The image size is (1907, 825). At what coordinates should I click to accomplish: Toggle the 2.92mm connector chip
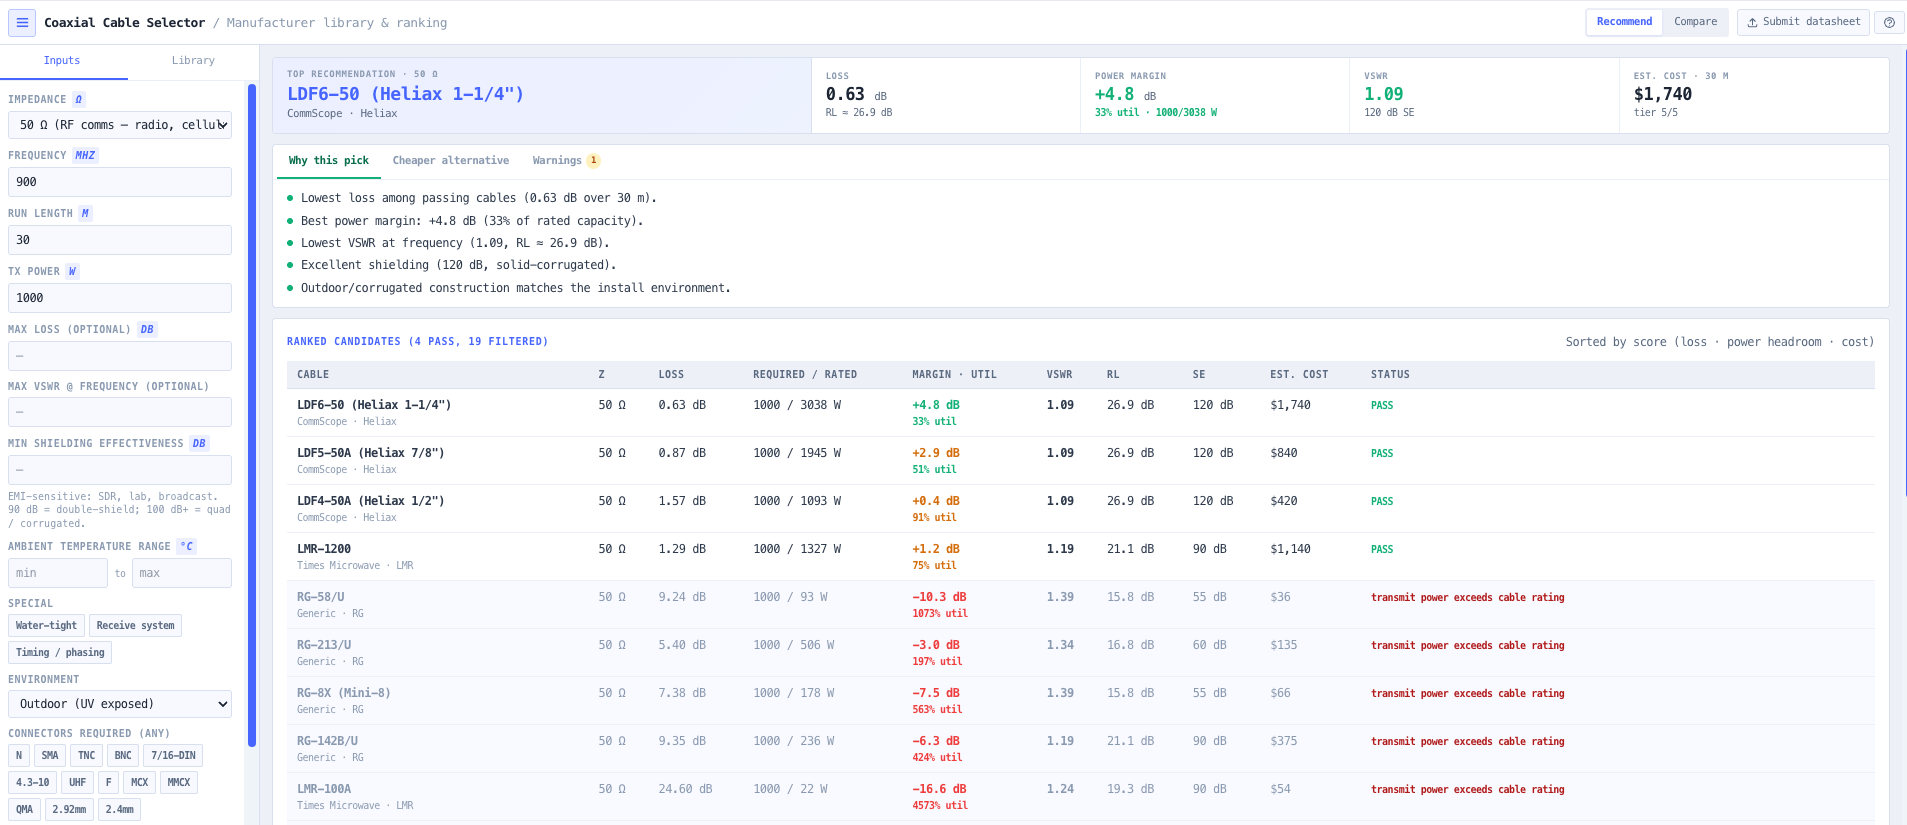pyautogui.click(x=69, y=810)
